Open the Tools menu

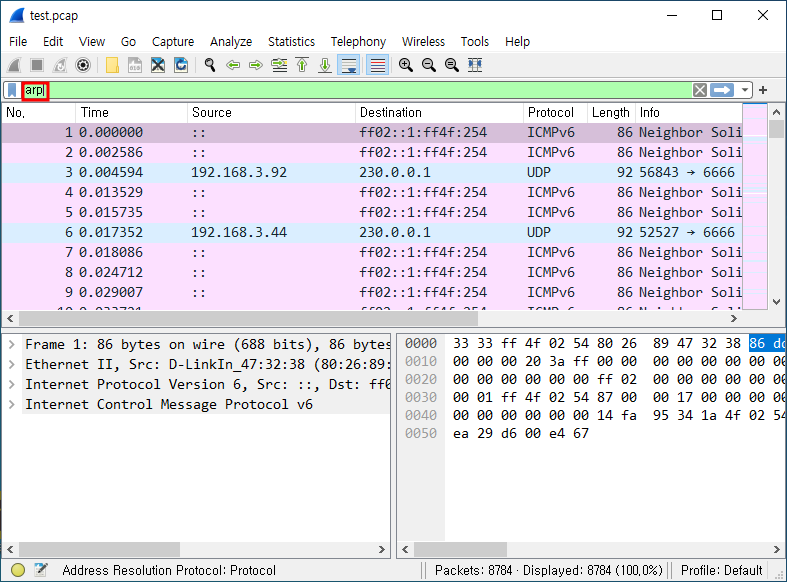point(475,42)
